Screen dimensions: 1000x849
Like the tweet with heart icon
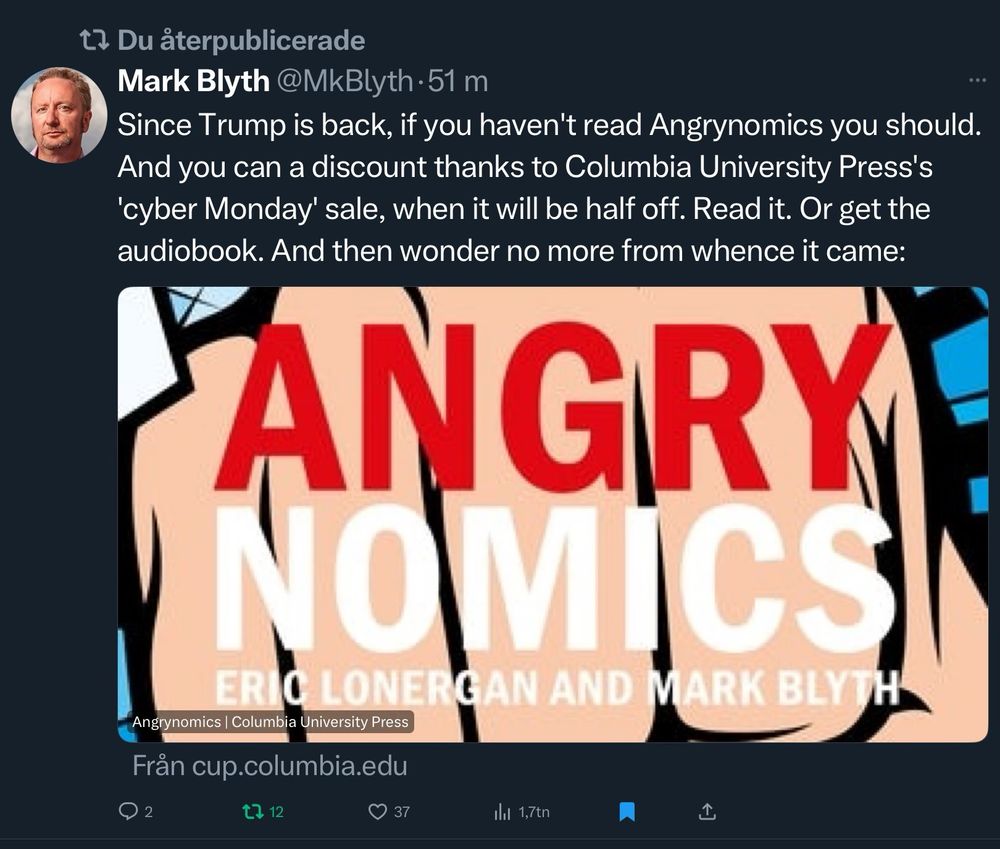[x=378, y=811]
